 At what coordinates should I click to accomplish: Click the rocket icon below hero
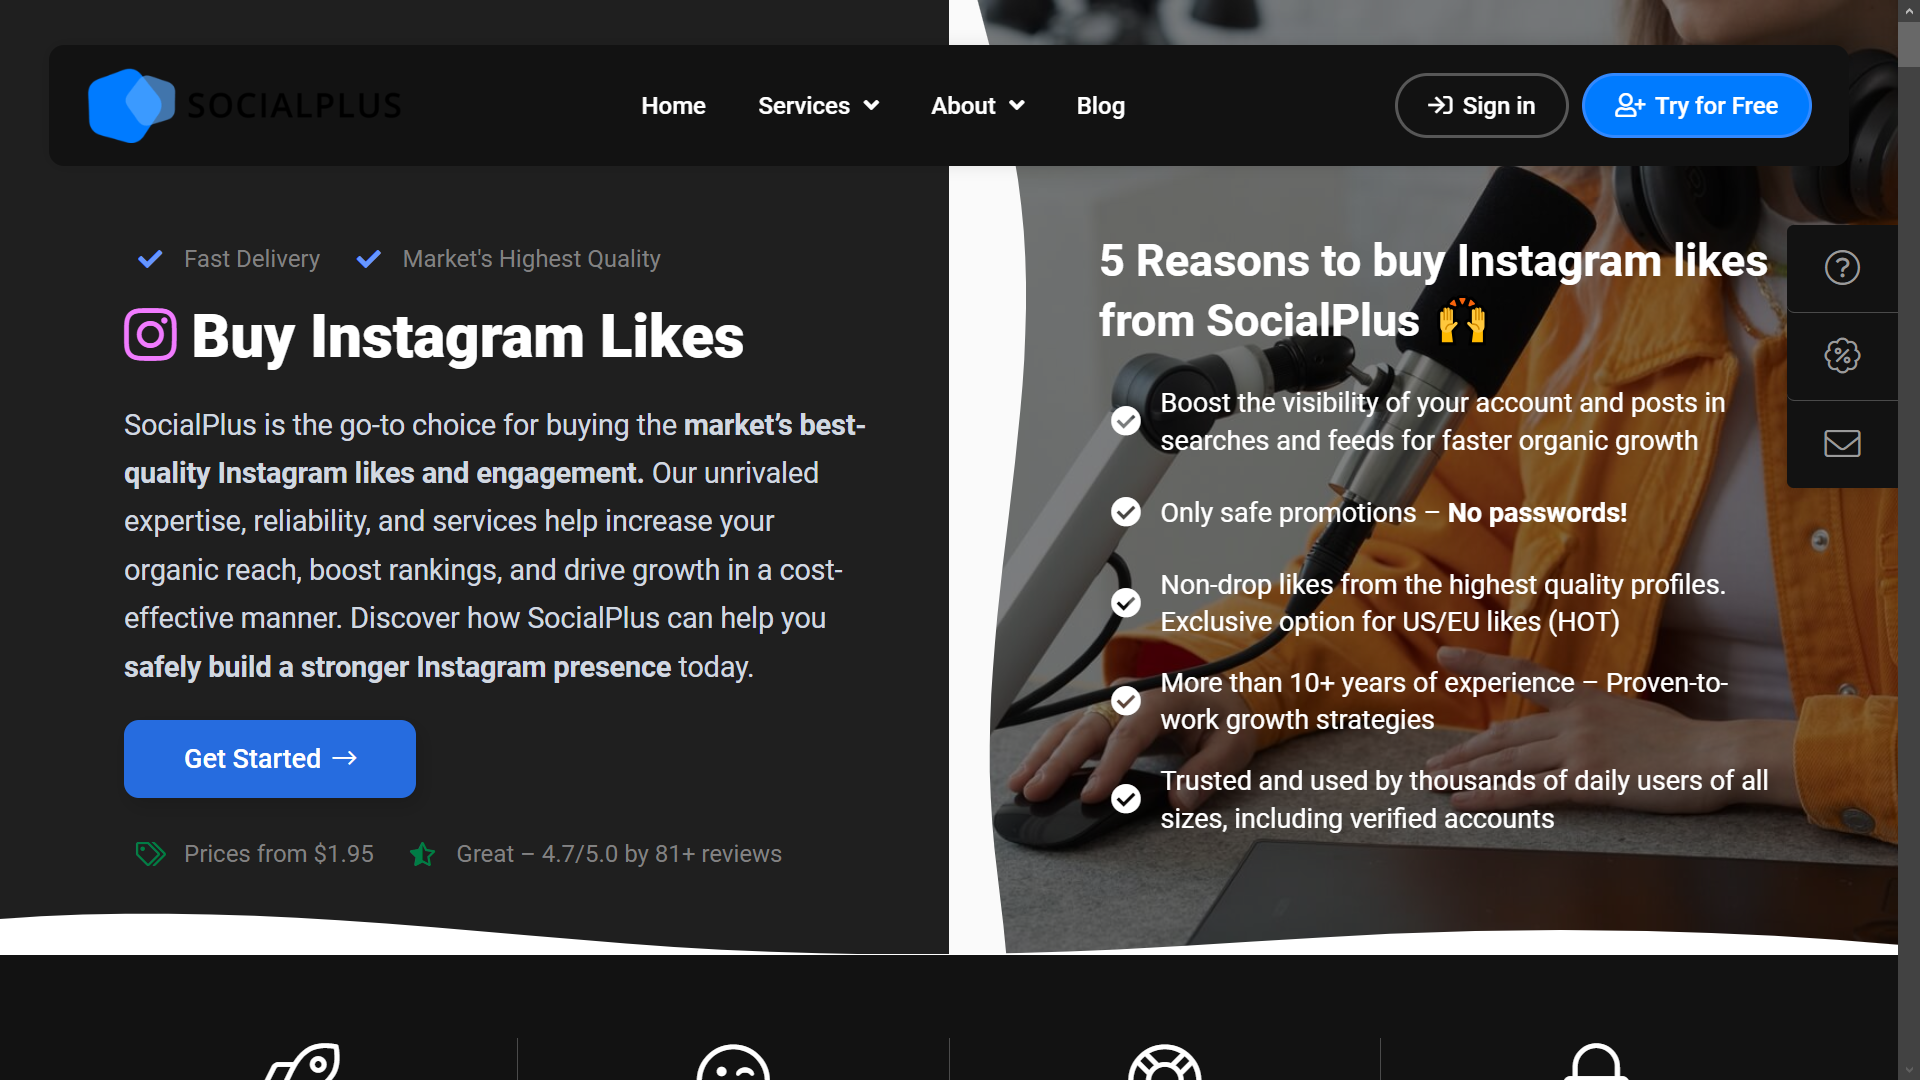[x=304, y=1062]
